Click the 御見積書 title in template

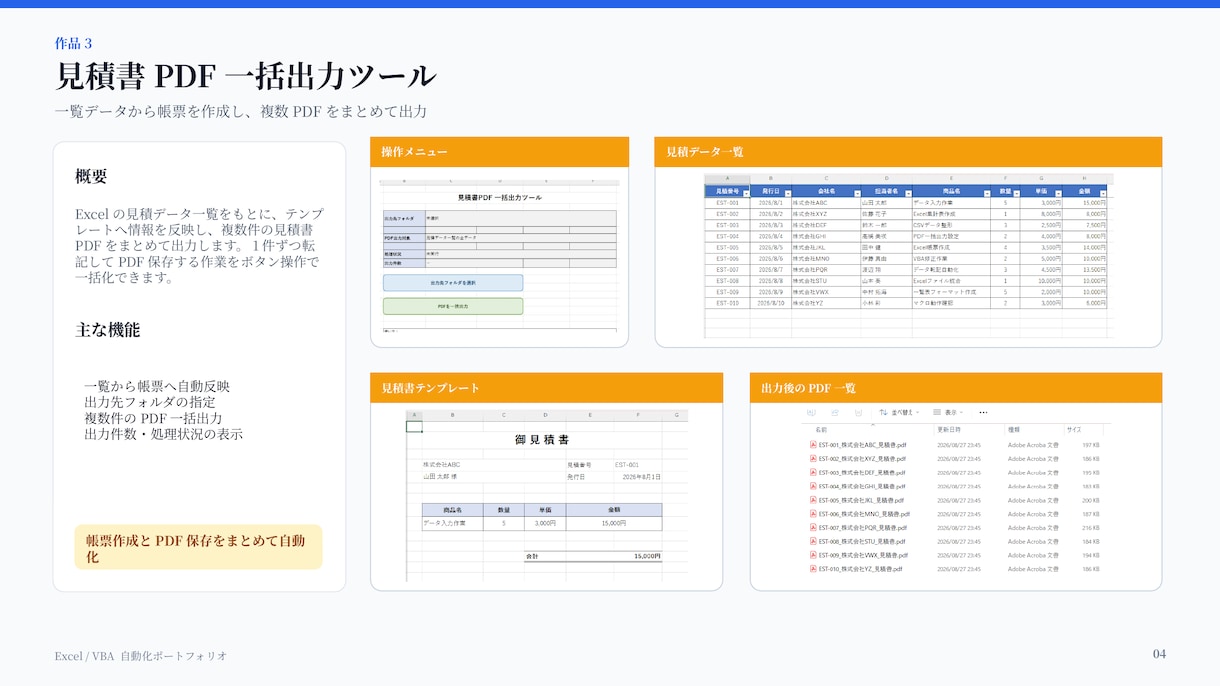pyautogui.click(x=542, y=439)
